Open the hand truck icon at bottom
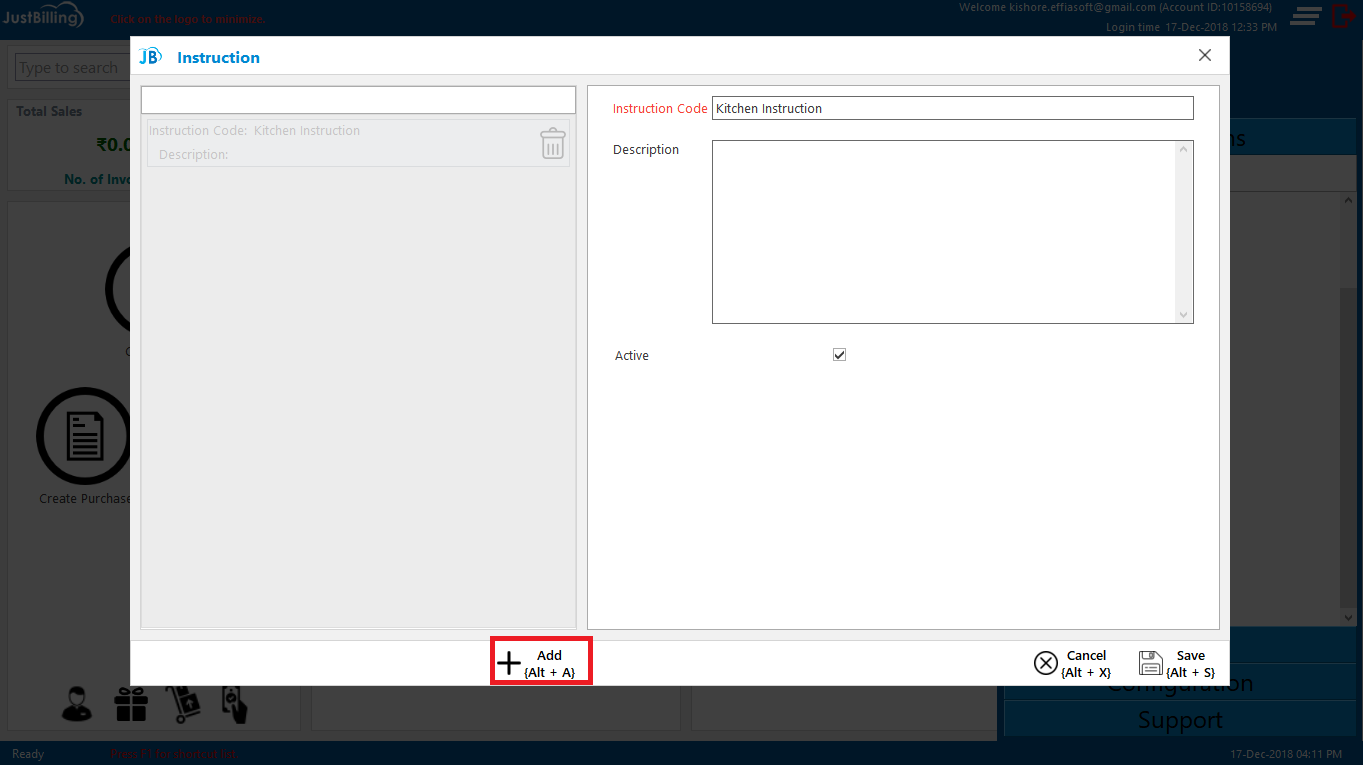Image resolution: width=1363 pixels, height=765 pixels. [x=182, y=703]
